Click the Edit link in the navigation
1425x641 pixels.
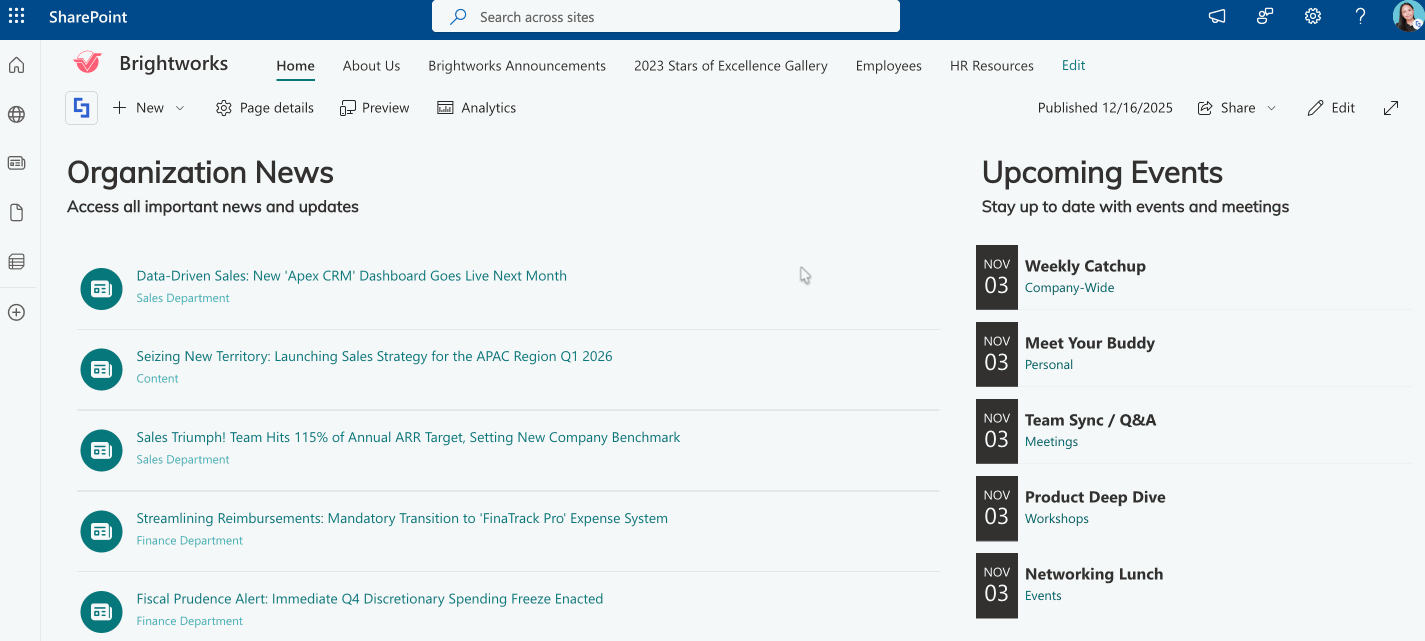point(1073,65)
